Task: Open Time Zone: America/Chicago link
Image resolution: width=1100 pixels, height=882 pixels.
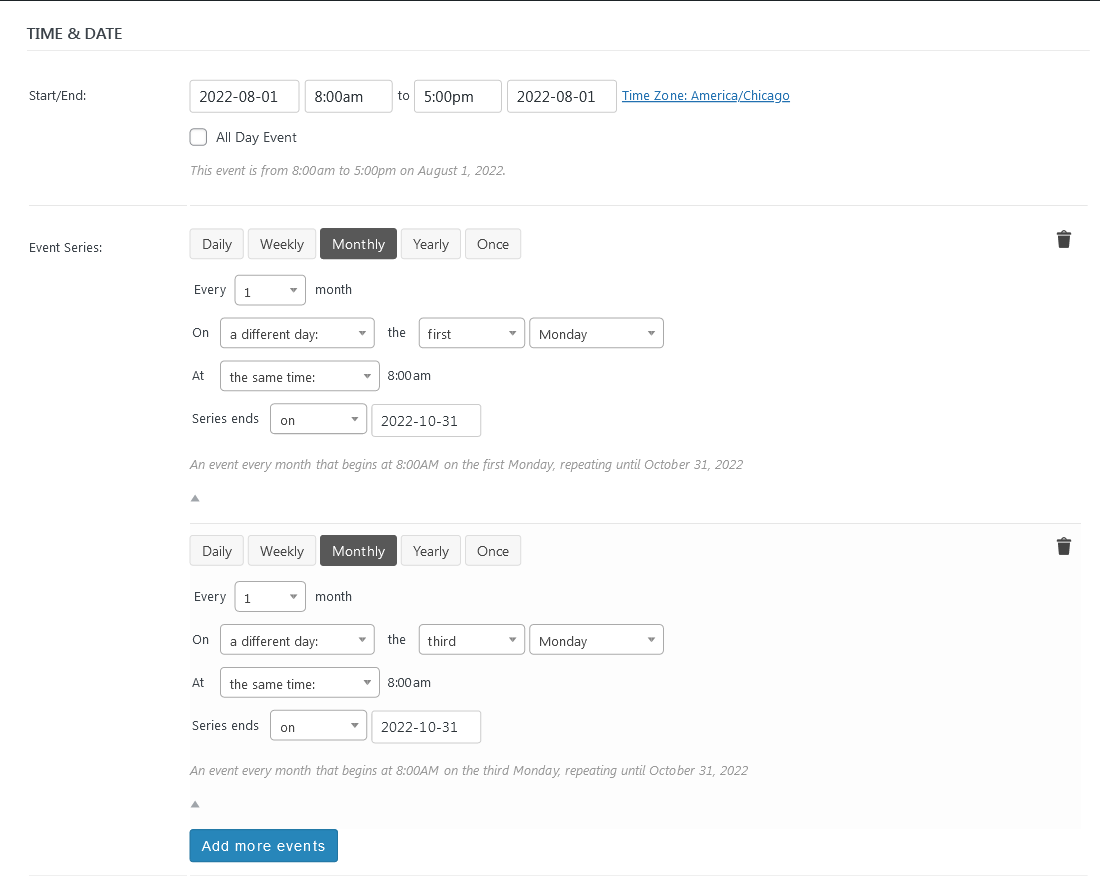Action: click(x=705, y=96)
